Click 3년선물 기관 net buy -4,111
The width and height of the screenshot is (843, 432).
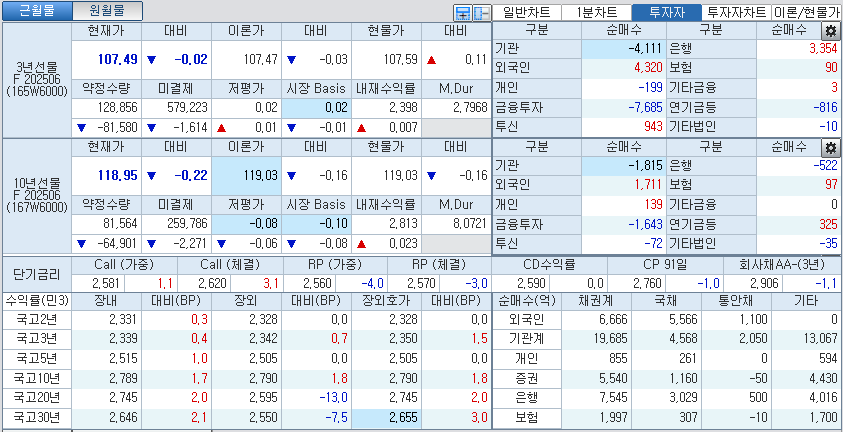click(x=645, y=49)
